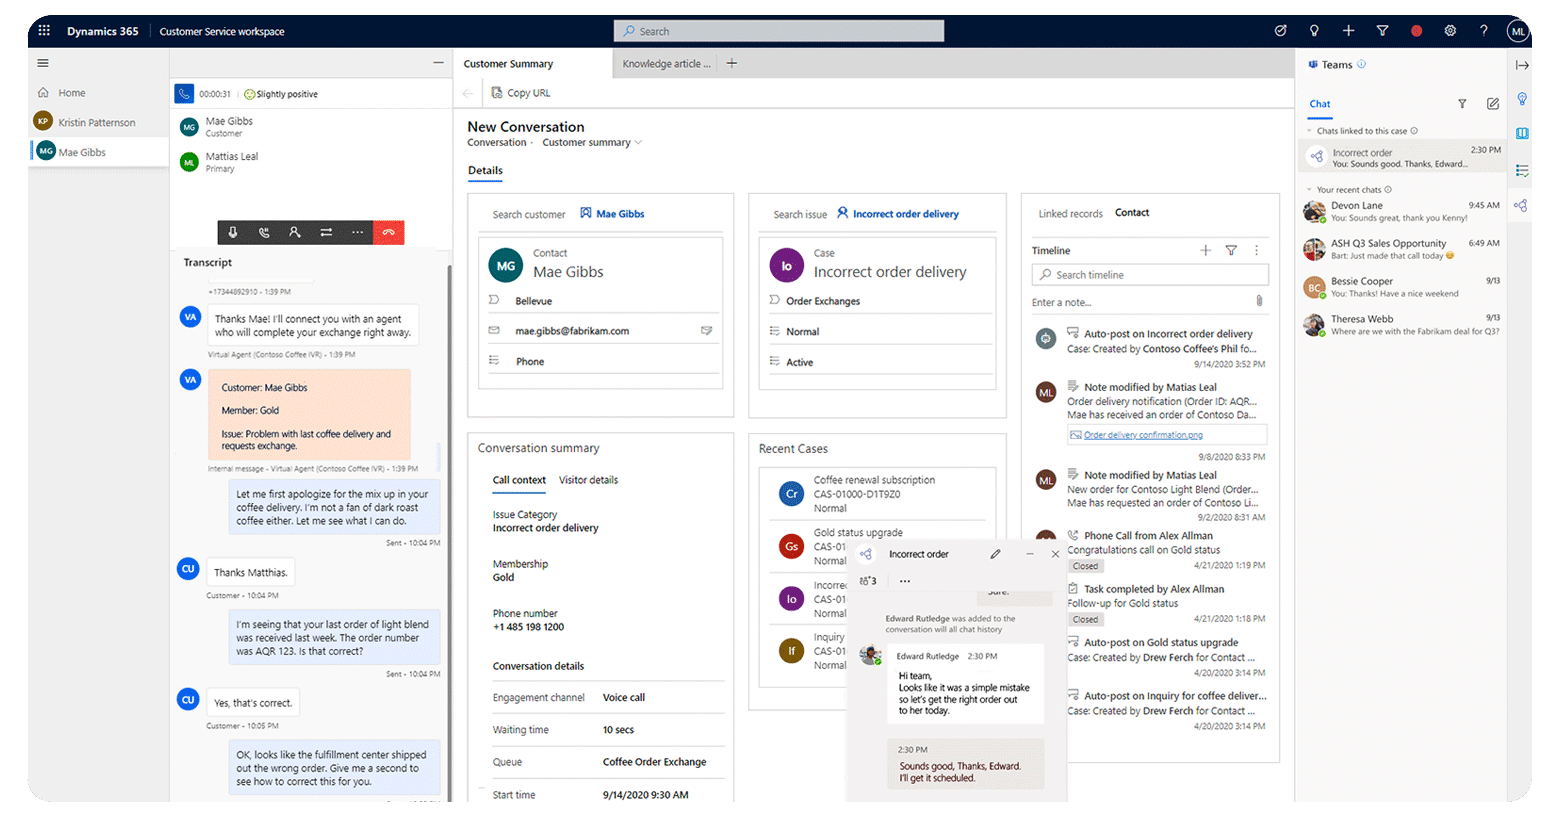Go back with the arrow button

[x=468, y=93]
